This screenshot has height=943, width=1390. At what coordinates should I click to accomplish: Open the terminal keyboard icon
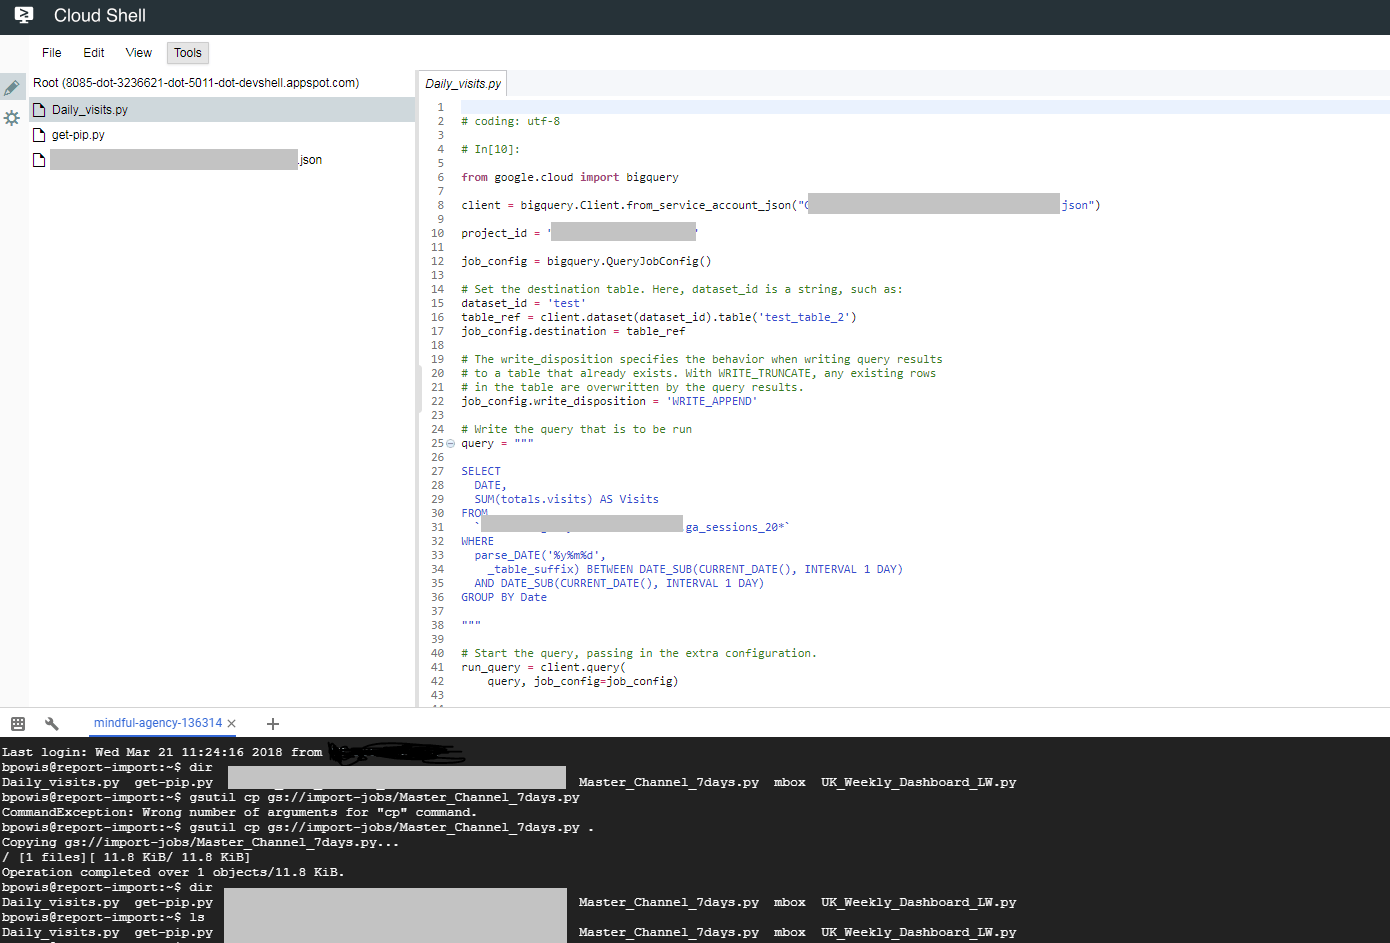18,723
